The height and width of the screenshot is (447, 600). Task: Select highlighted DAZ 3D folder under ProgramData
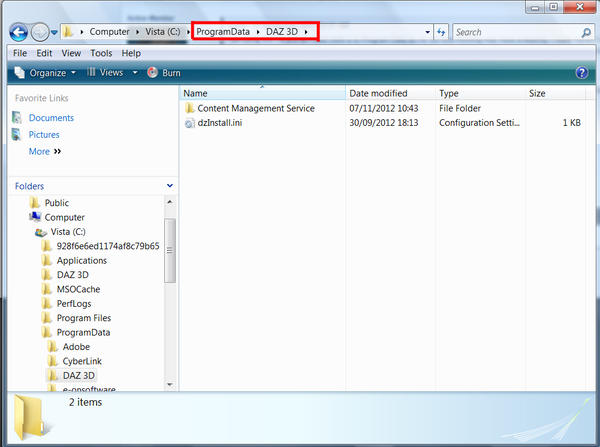pyautogui.click(x=78, y=376)
